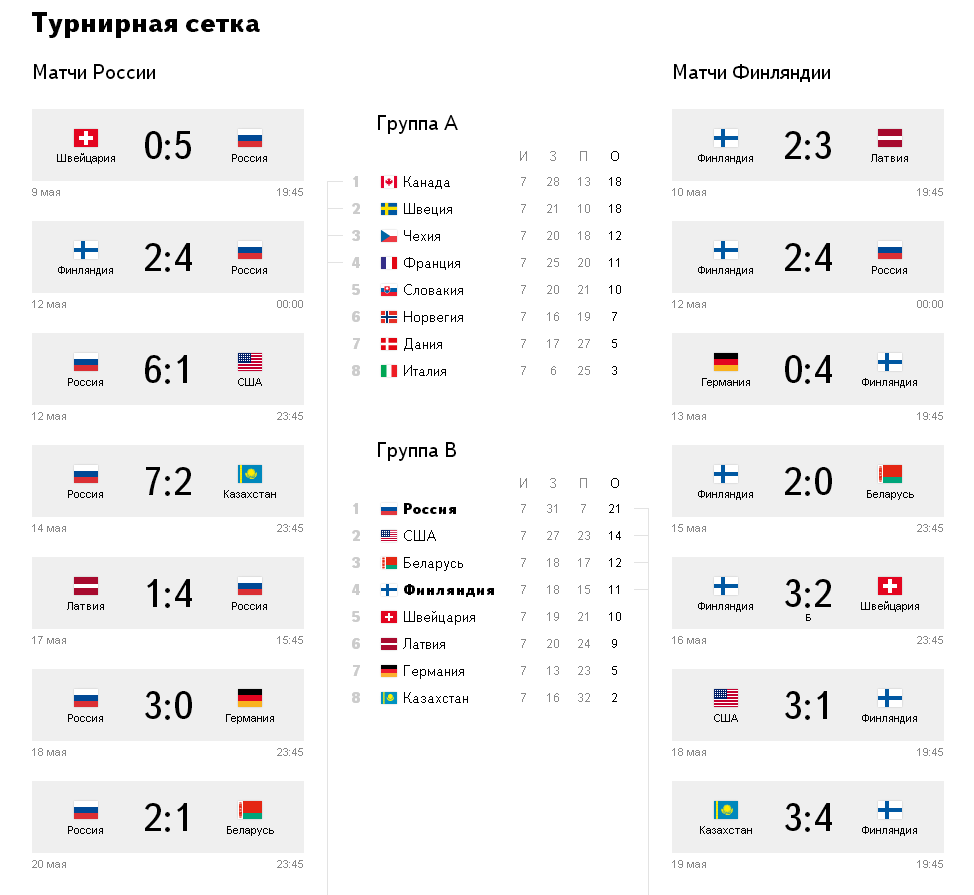This screenshot has height=895, width=974.
Task: Open the Russia–Kazakhstan 7:2 match score
Action: click(x=168, y=482)
